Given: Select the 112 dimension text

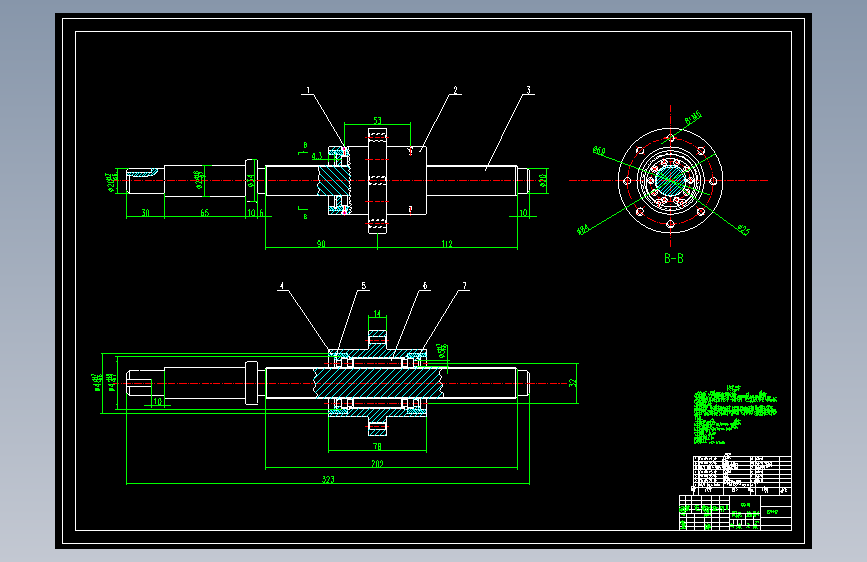Looking at the screenshot, I should pos(447,244).
